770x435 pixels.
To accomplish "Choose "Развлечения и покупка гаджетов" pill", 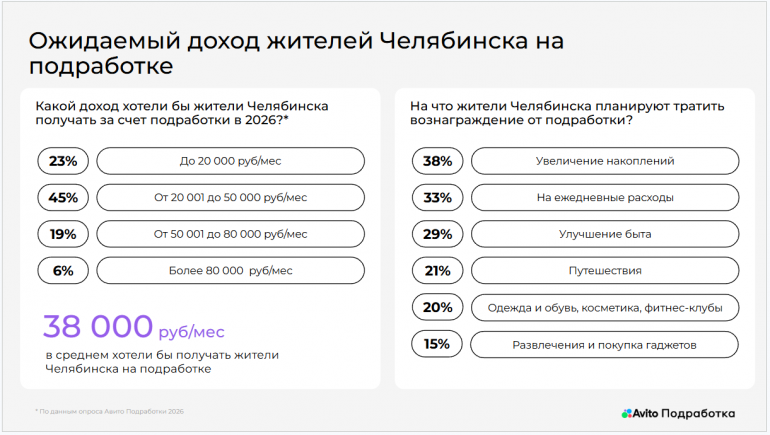I will pyautogui.click(x=605, y=344).
